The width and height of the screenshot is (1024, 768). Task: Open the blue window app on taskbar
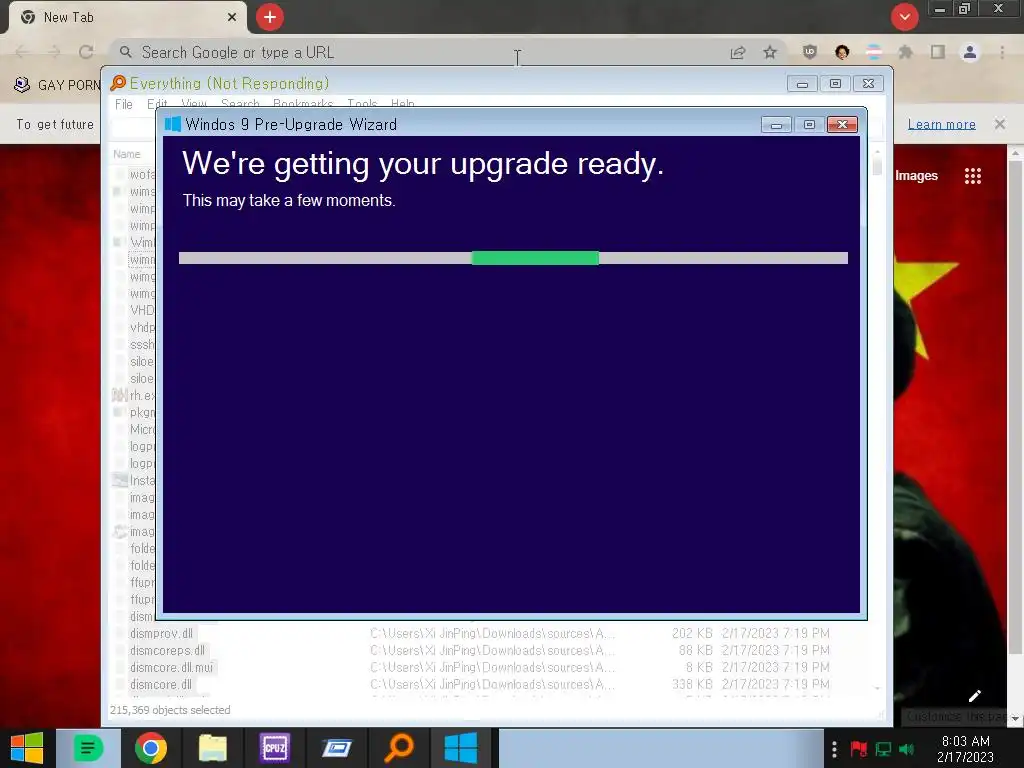[337, 748]
